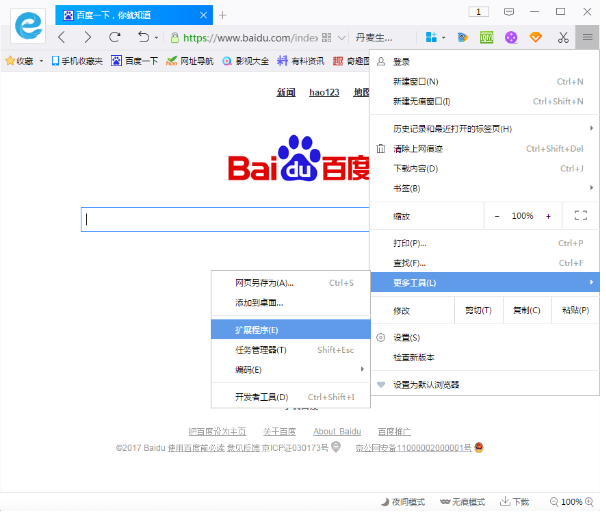Screen dimensions: 606x512
Task: Select 打印(P) menu item
Action: (484, 243)
